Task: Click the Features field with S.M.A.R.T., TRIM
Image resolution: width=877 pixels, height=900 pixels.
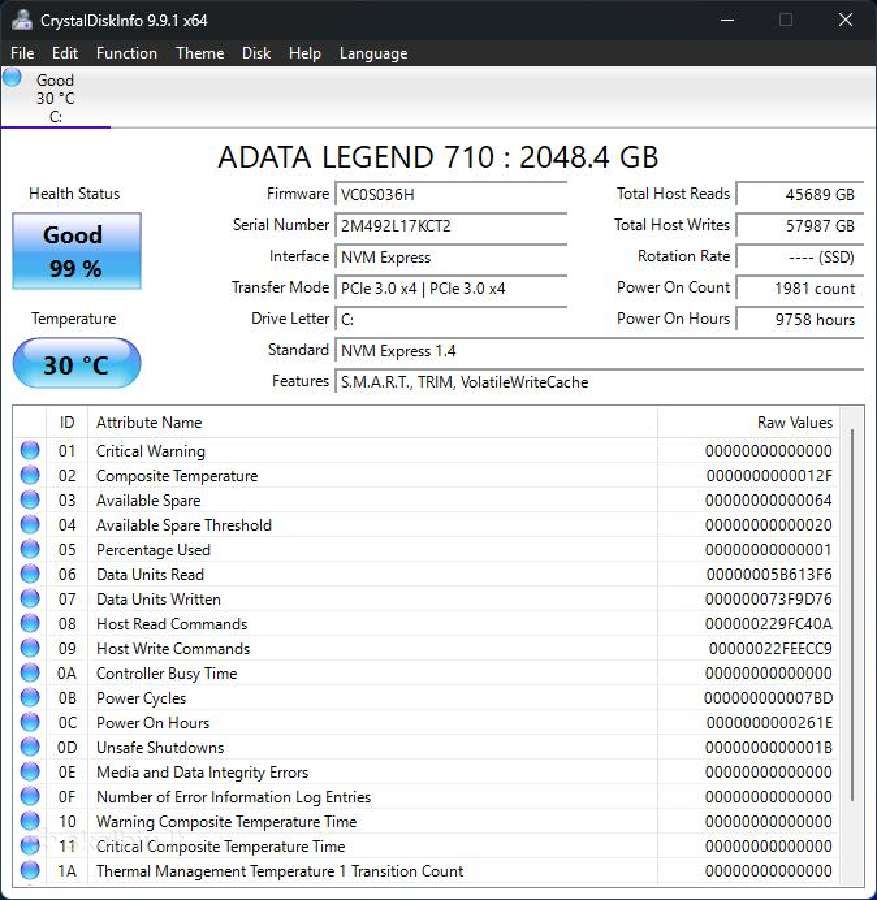Action: click(x=599, y=382)
